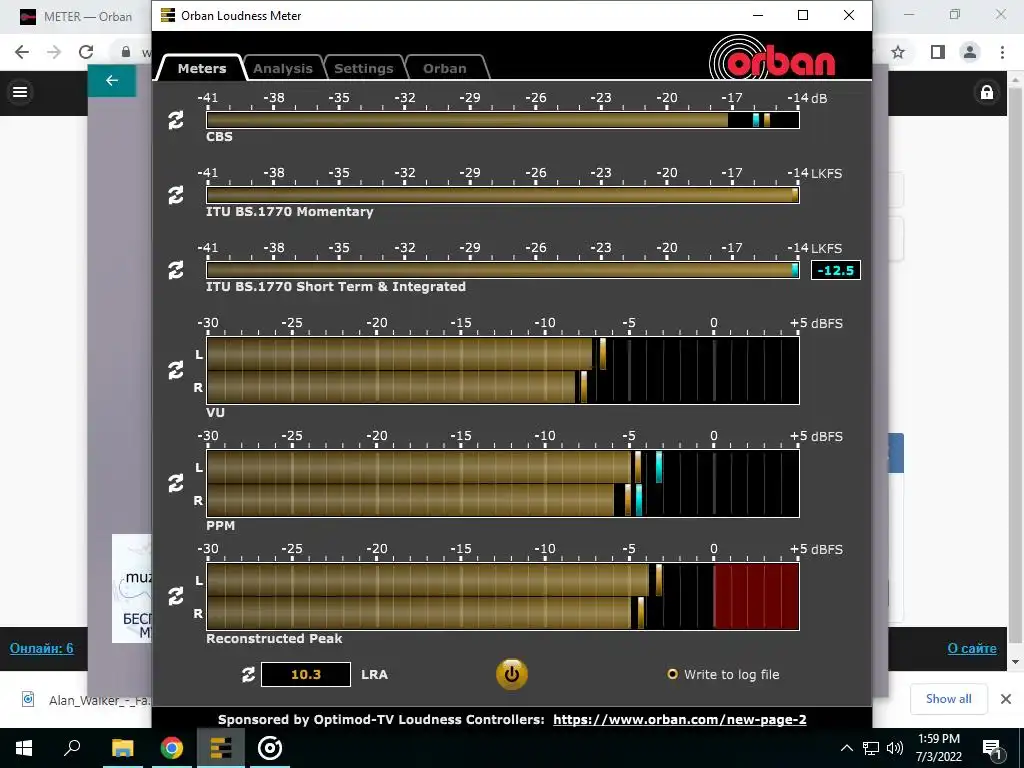Open the Chrome profile avatar menu
The width and height of the screenshot is (1024, 768).
click(970, 52)
